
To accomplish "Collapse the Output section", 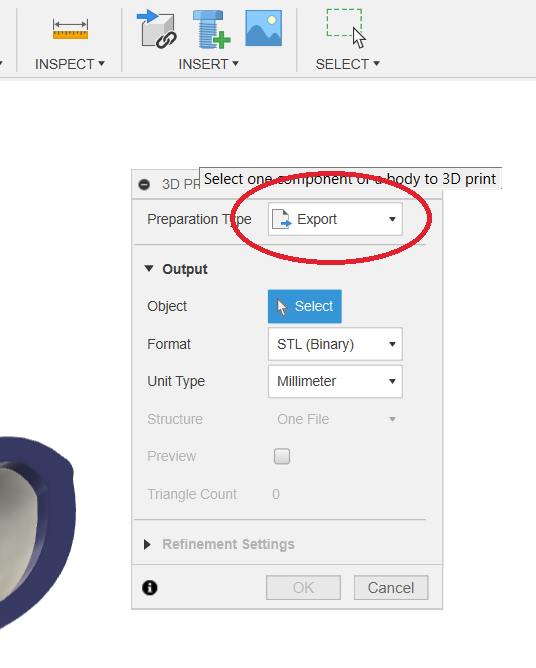I will point(149,269).
